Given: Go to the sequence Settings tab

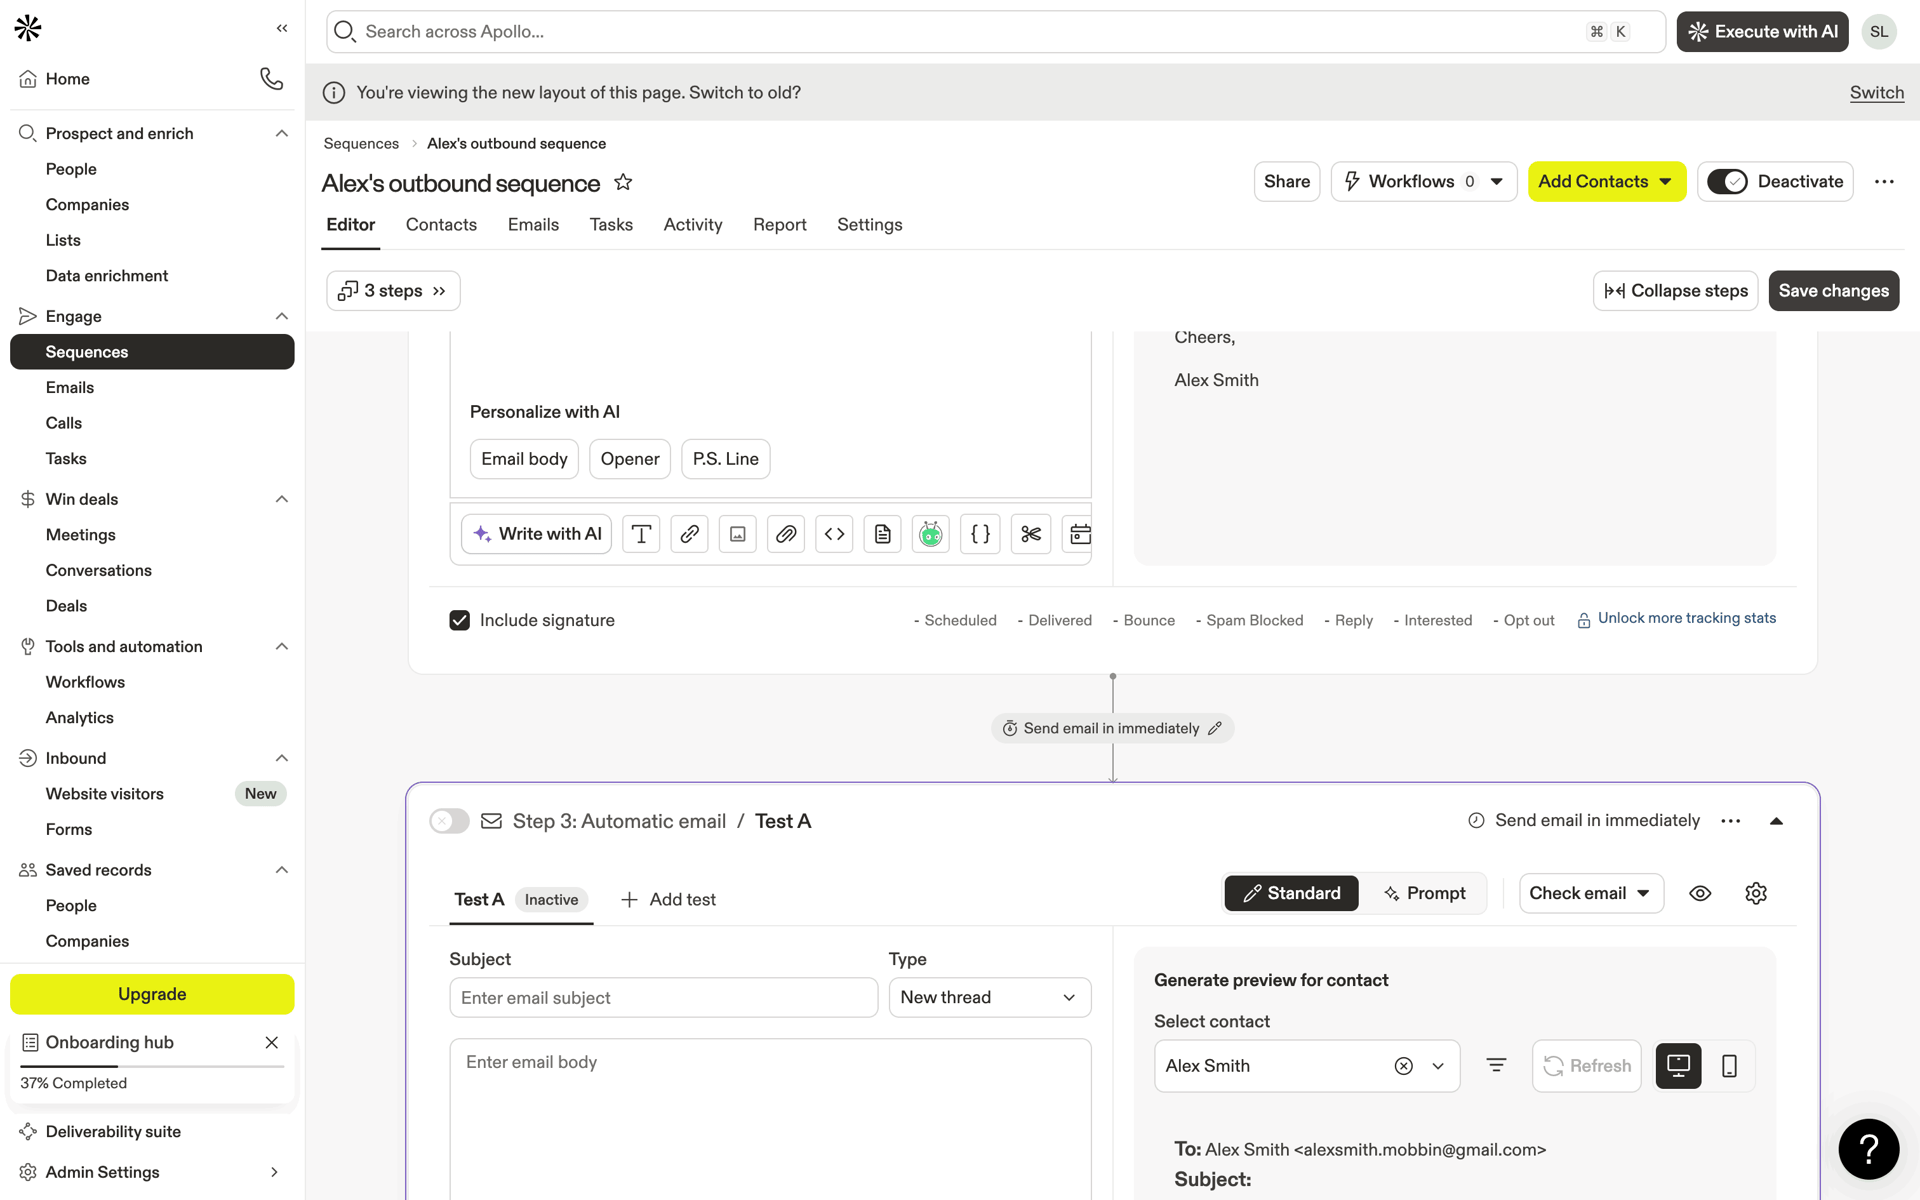Looking at the screenshot, I should coord(869,225).
